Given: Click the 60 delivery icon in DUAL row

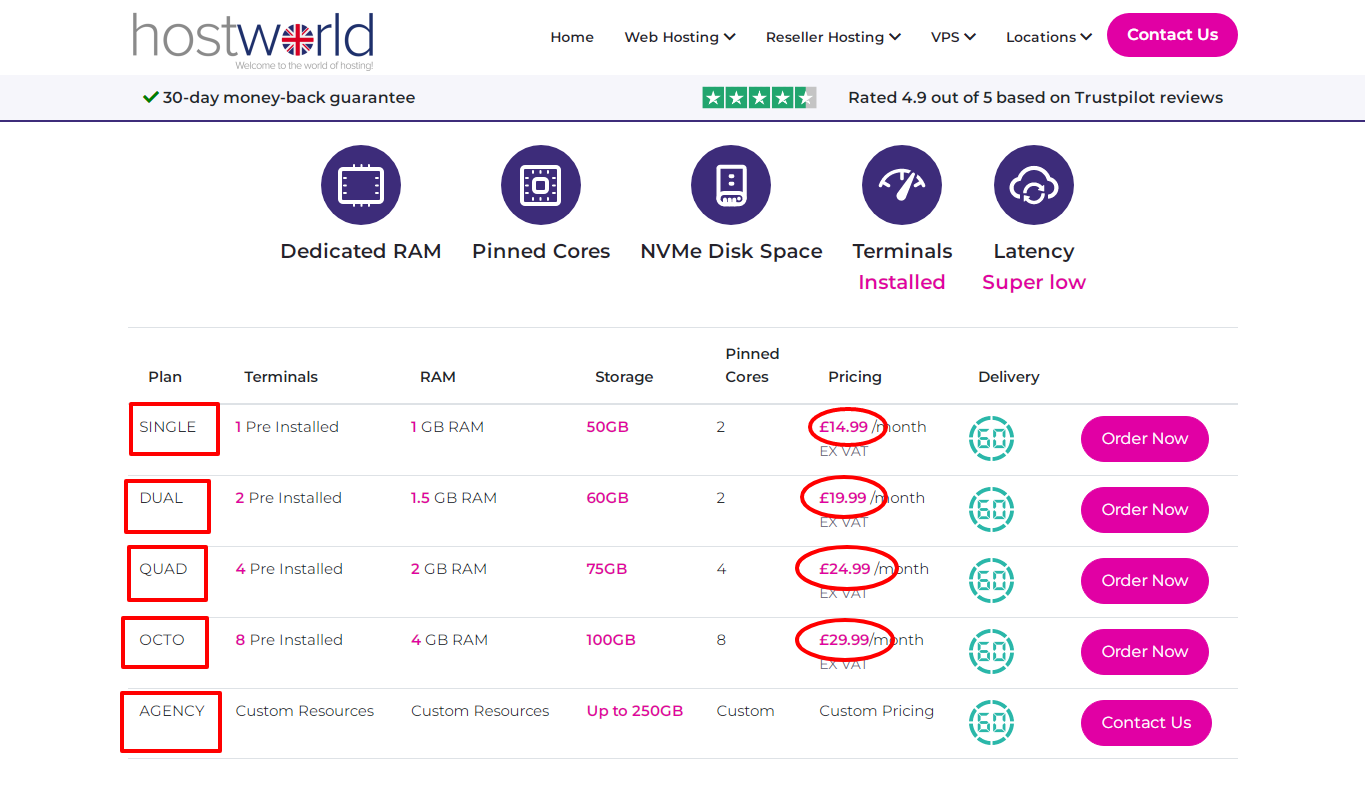Looking at the screenshot, I should (991, 510).
